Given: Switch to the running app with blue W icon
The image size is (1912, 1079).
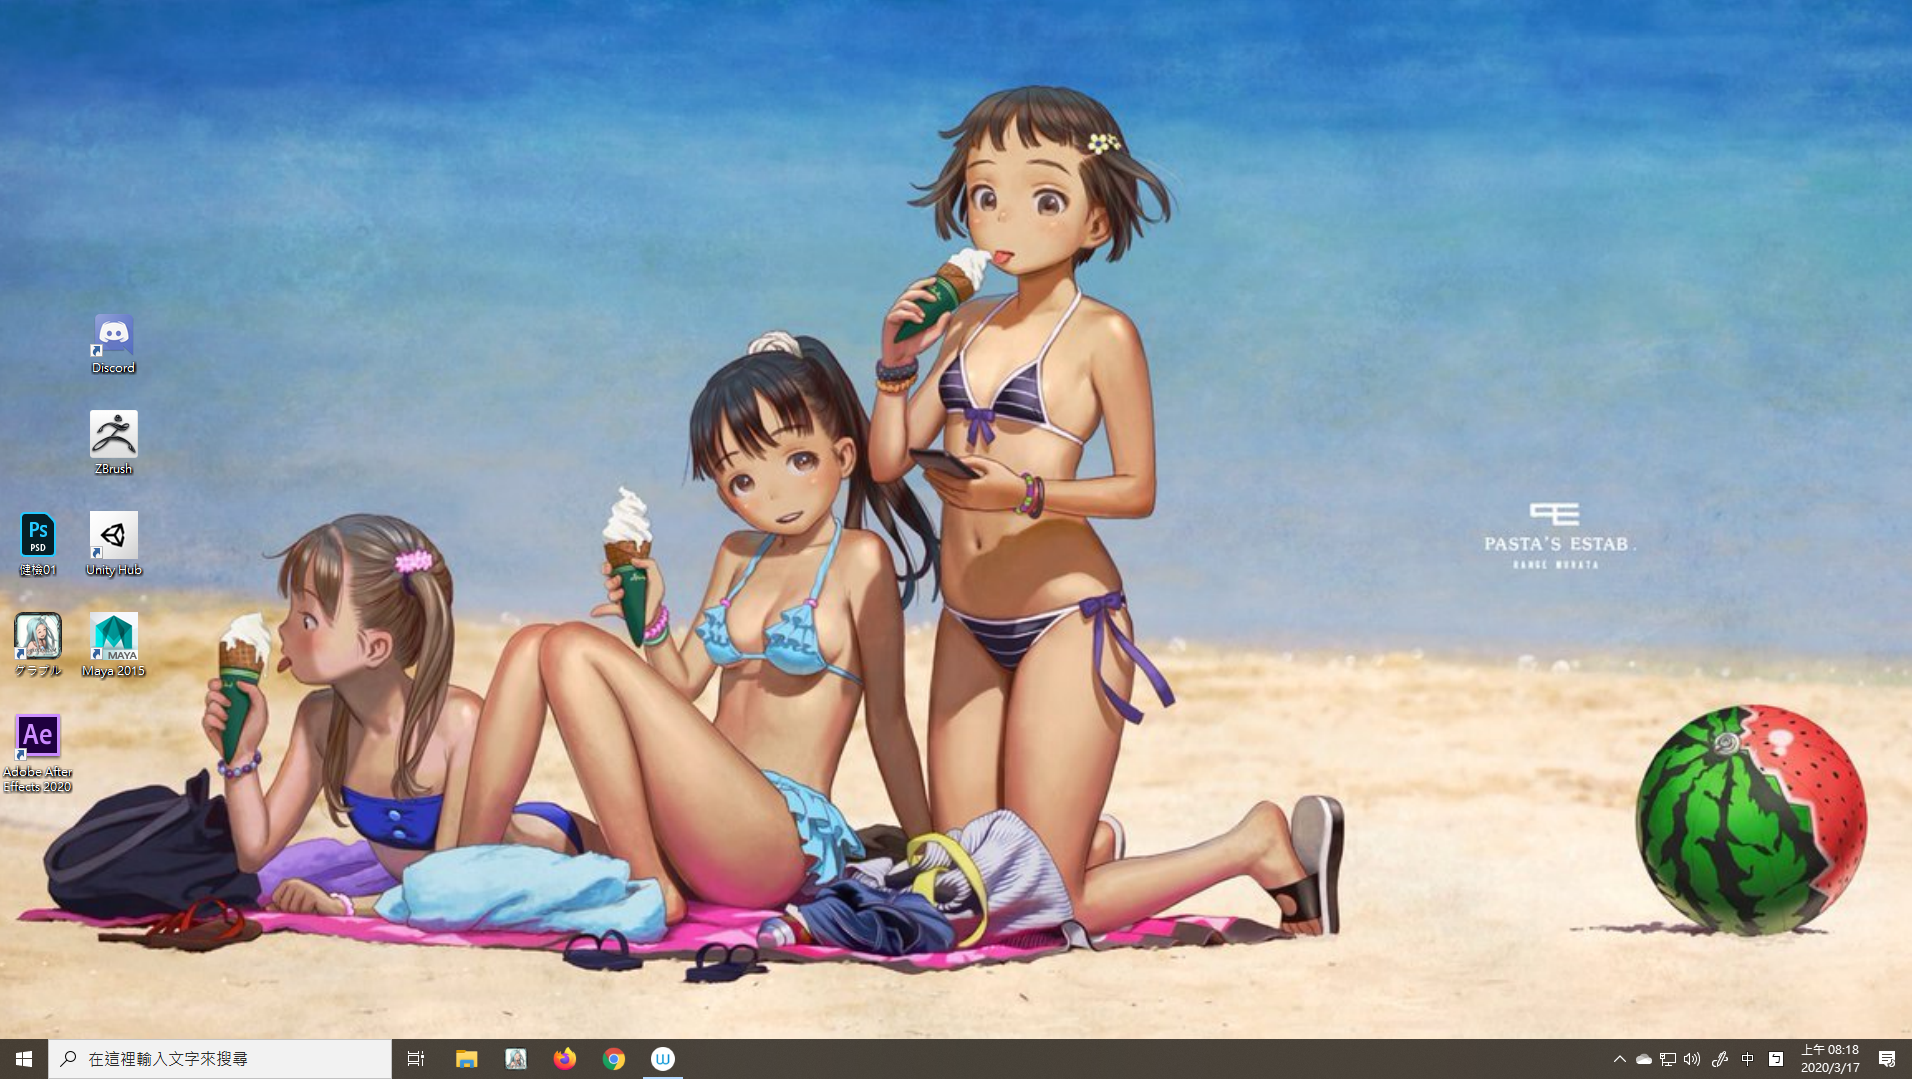Looking at the screenshot, I should tap(662, 1058).
